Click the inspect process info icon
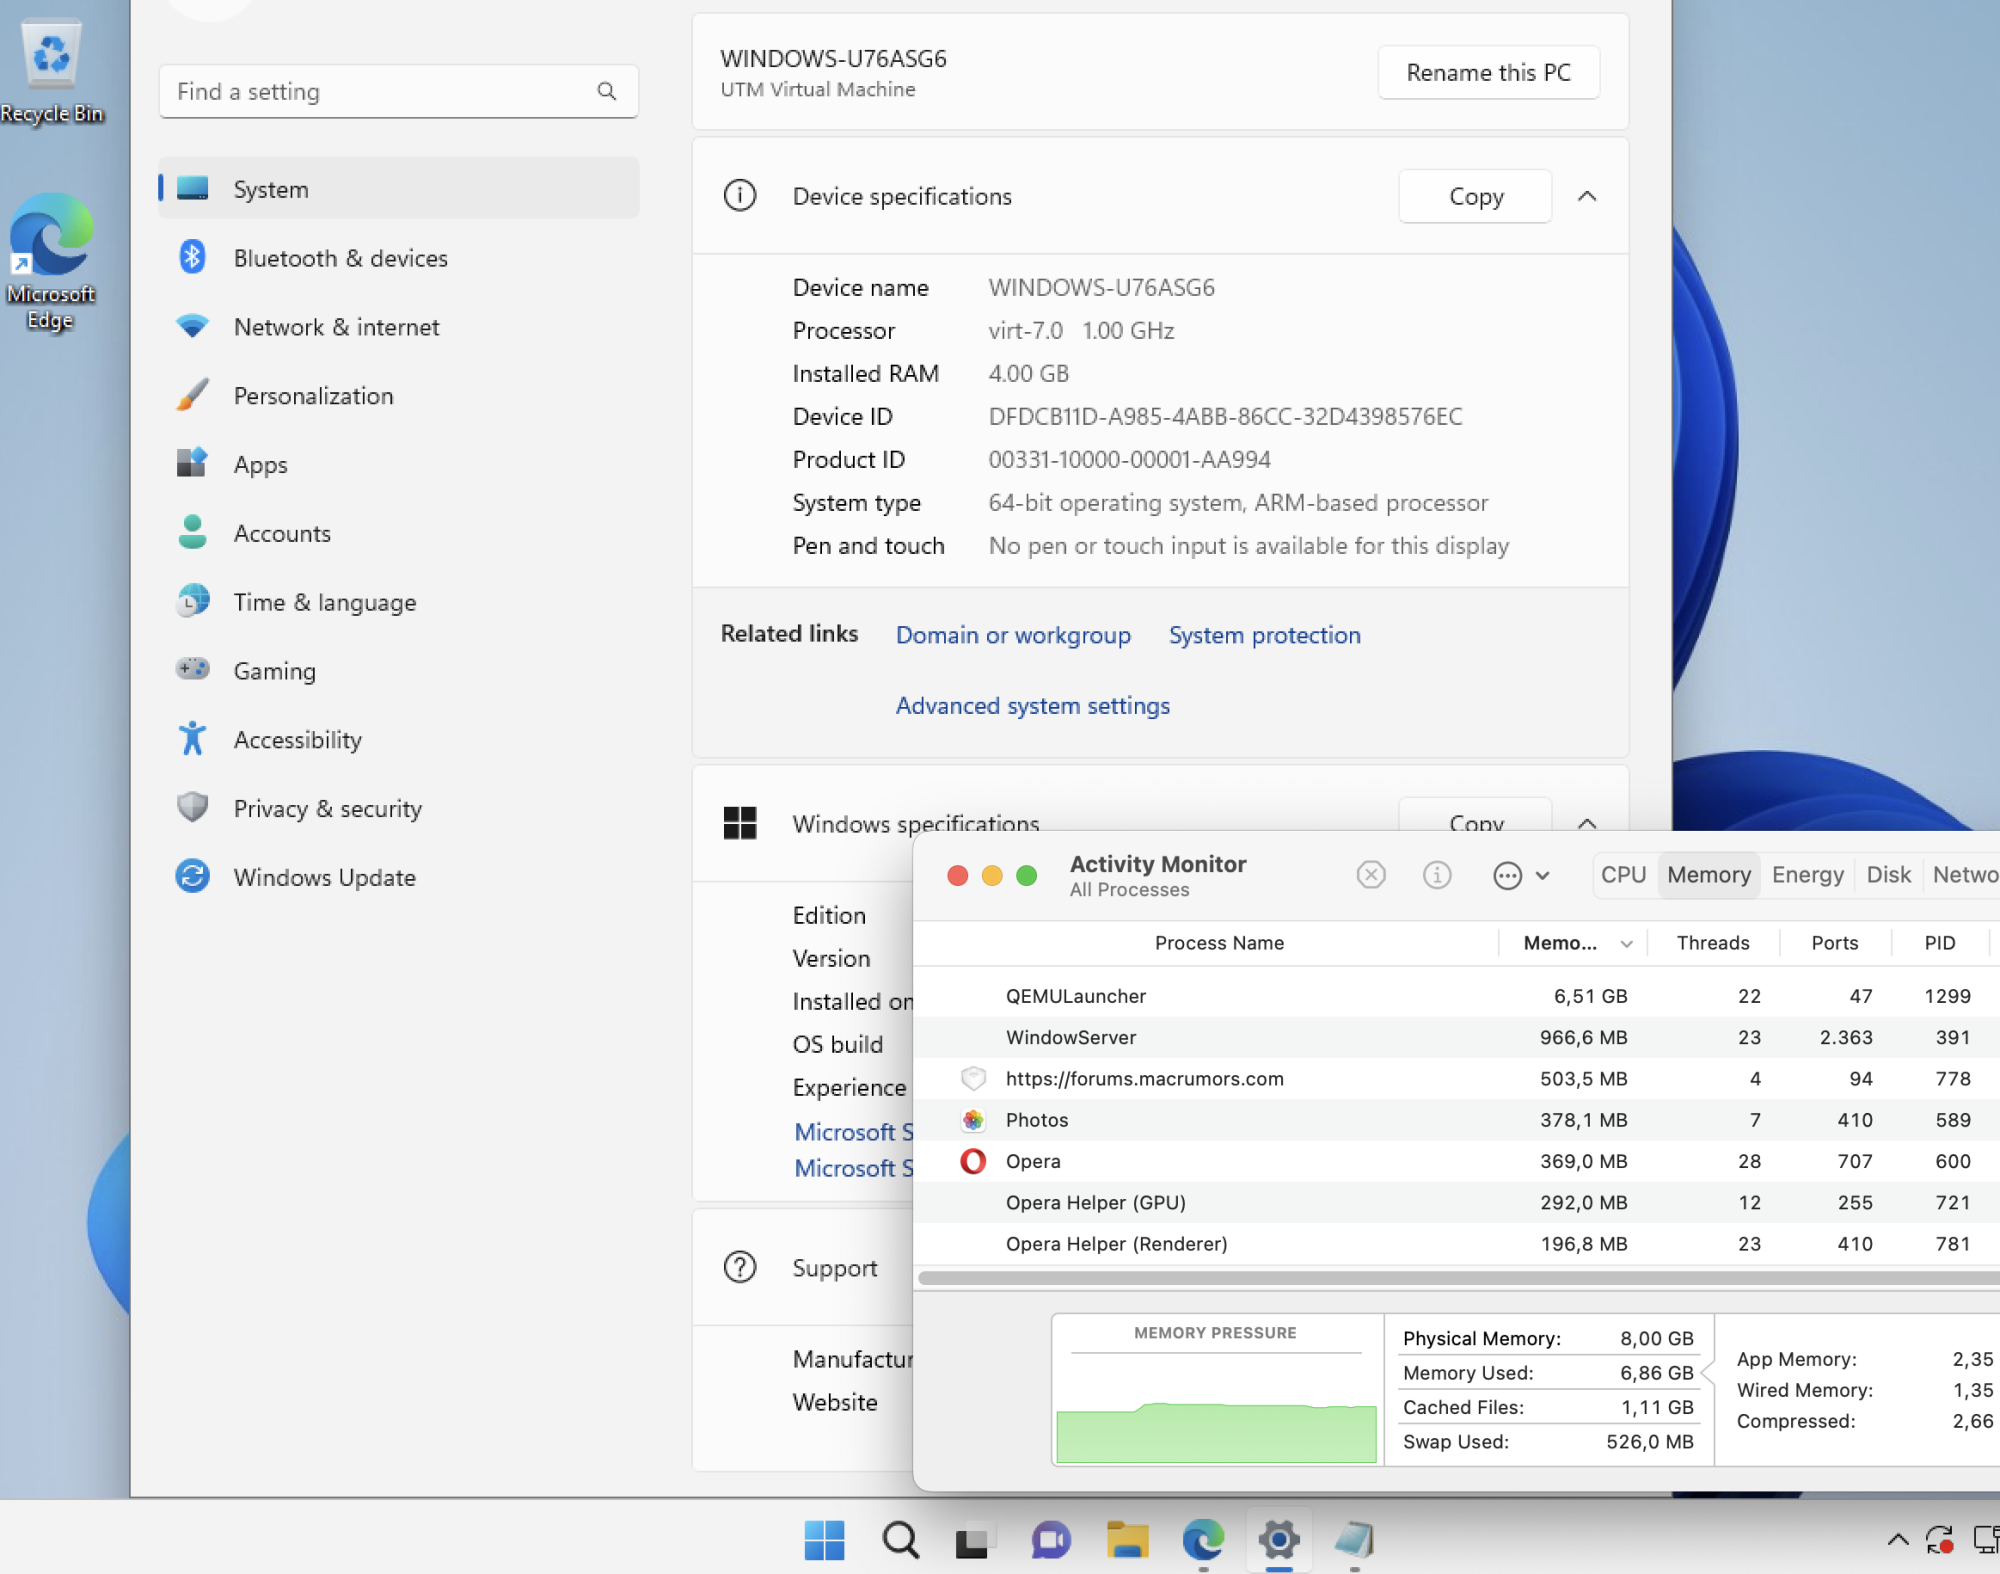 point(1436,875)
